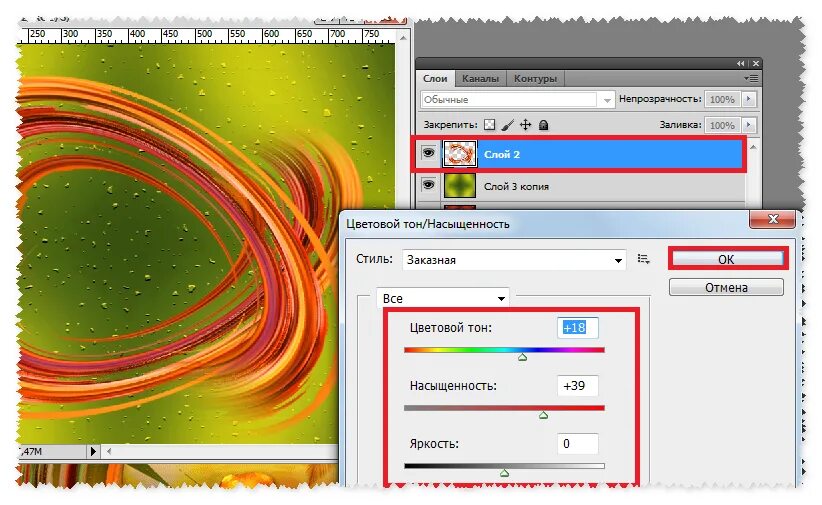Click the Яркость value field 0
822x505 pixels.
tap(577, 444)
